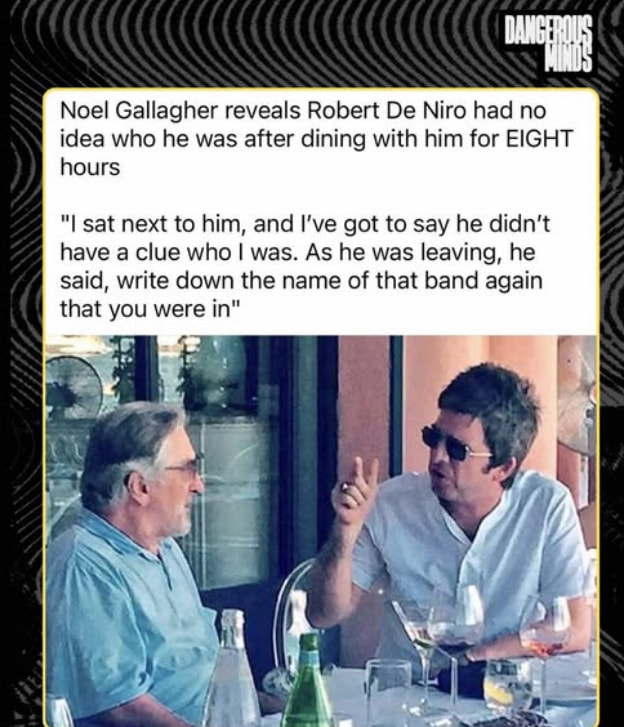Click the green glass bottle on the table
Viewport: 624px width, 727px height.
[307, 680]
